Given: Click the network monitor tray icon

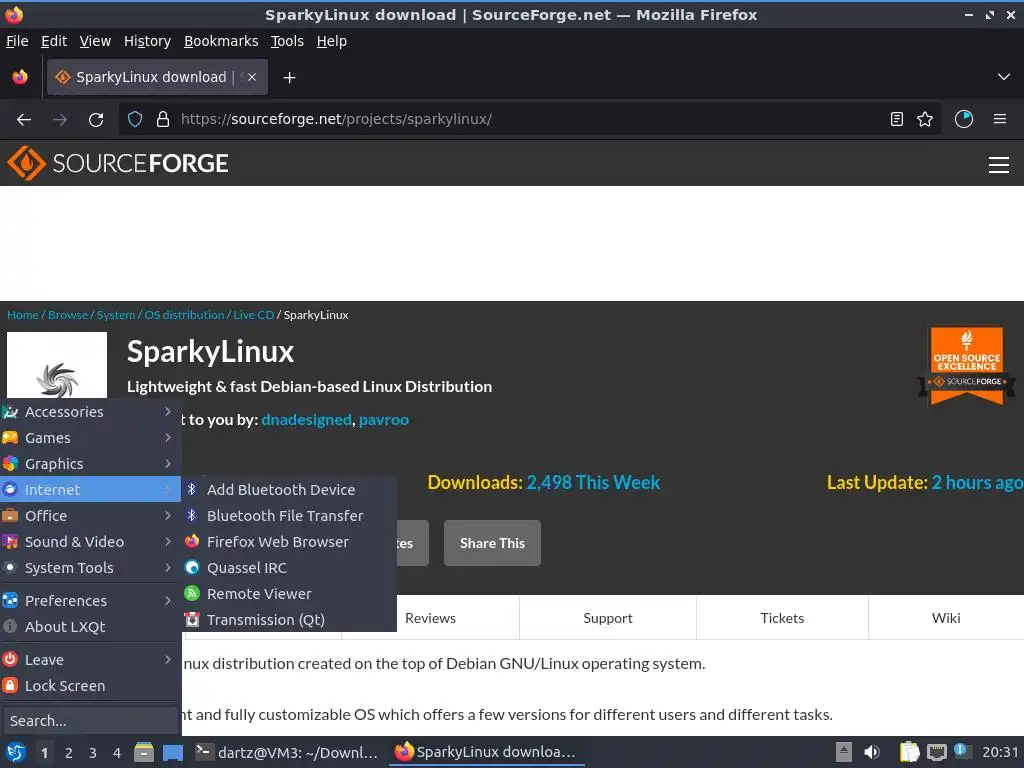Looking at the screenshot, I should [936, 752].
